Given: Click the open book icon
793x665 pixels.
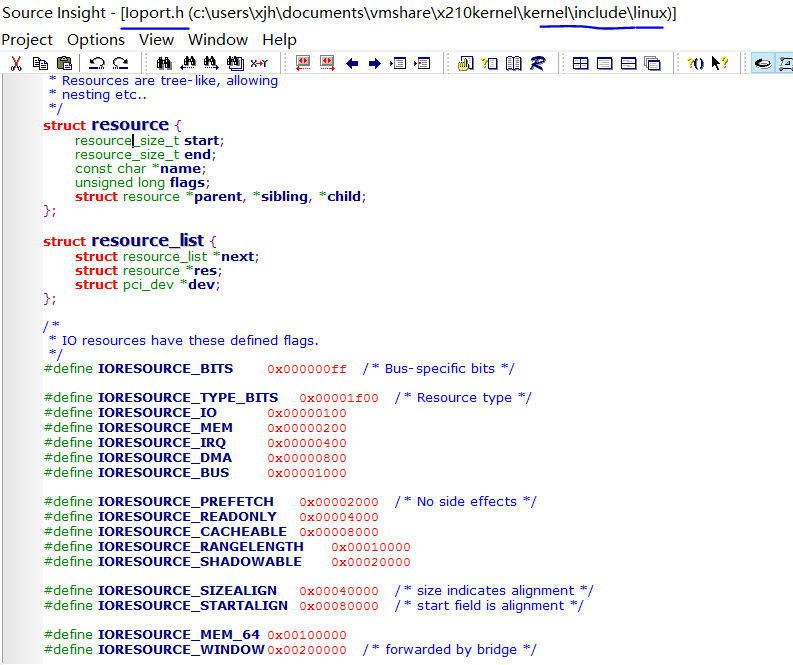Looking at the screenshot, I should click(x=514, y=63).
